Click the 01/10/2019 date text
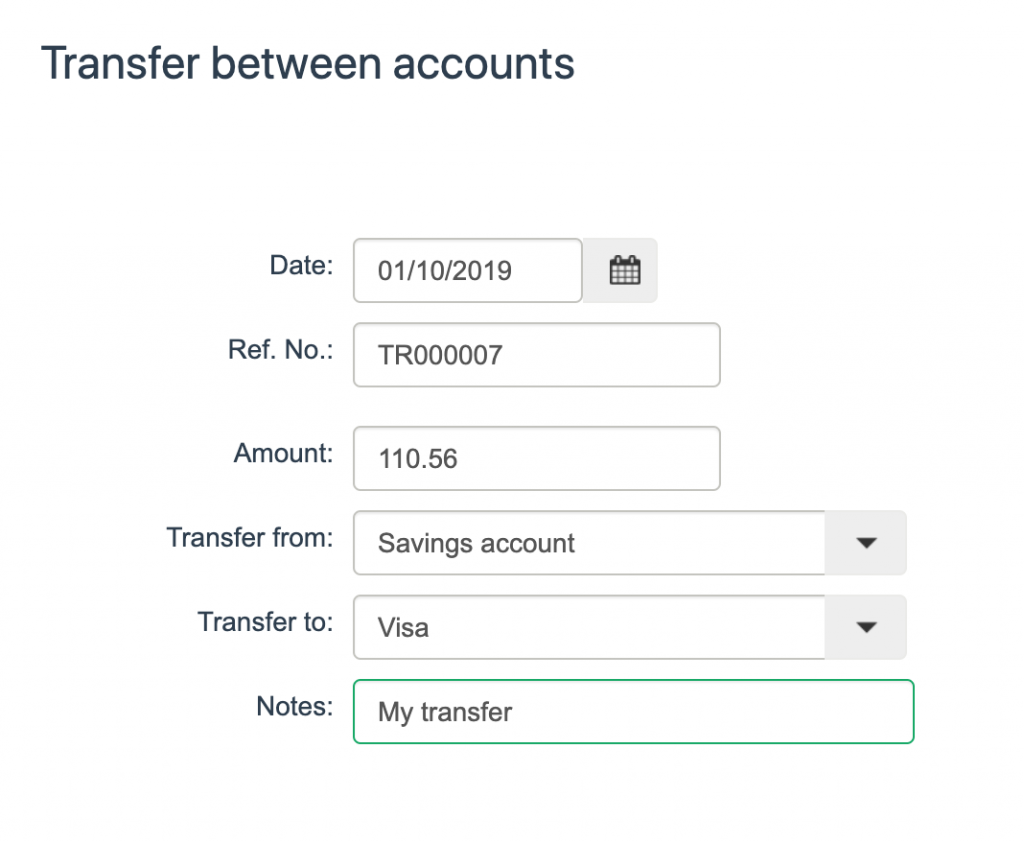Image resolution: width=1024 pixels, height=842 pixels. point(445,270)
